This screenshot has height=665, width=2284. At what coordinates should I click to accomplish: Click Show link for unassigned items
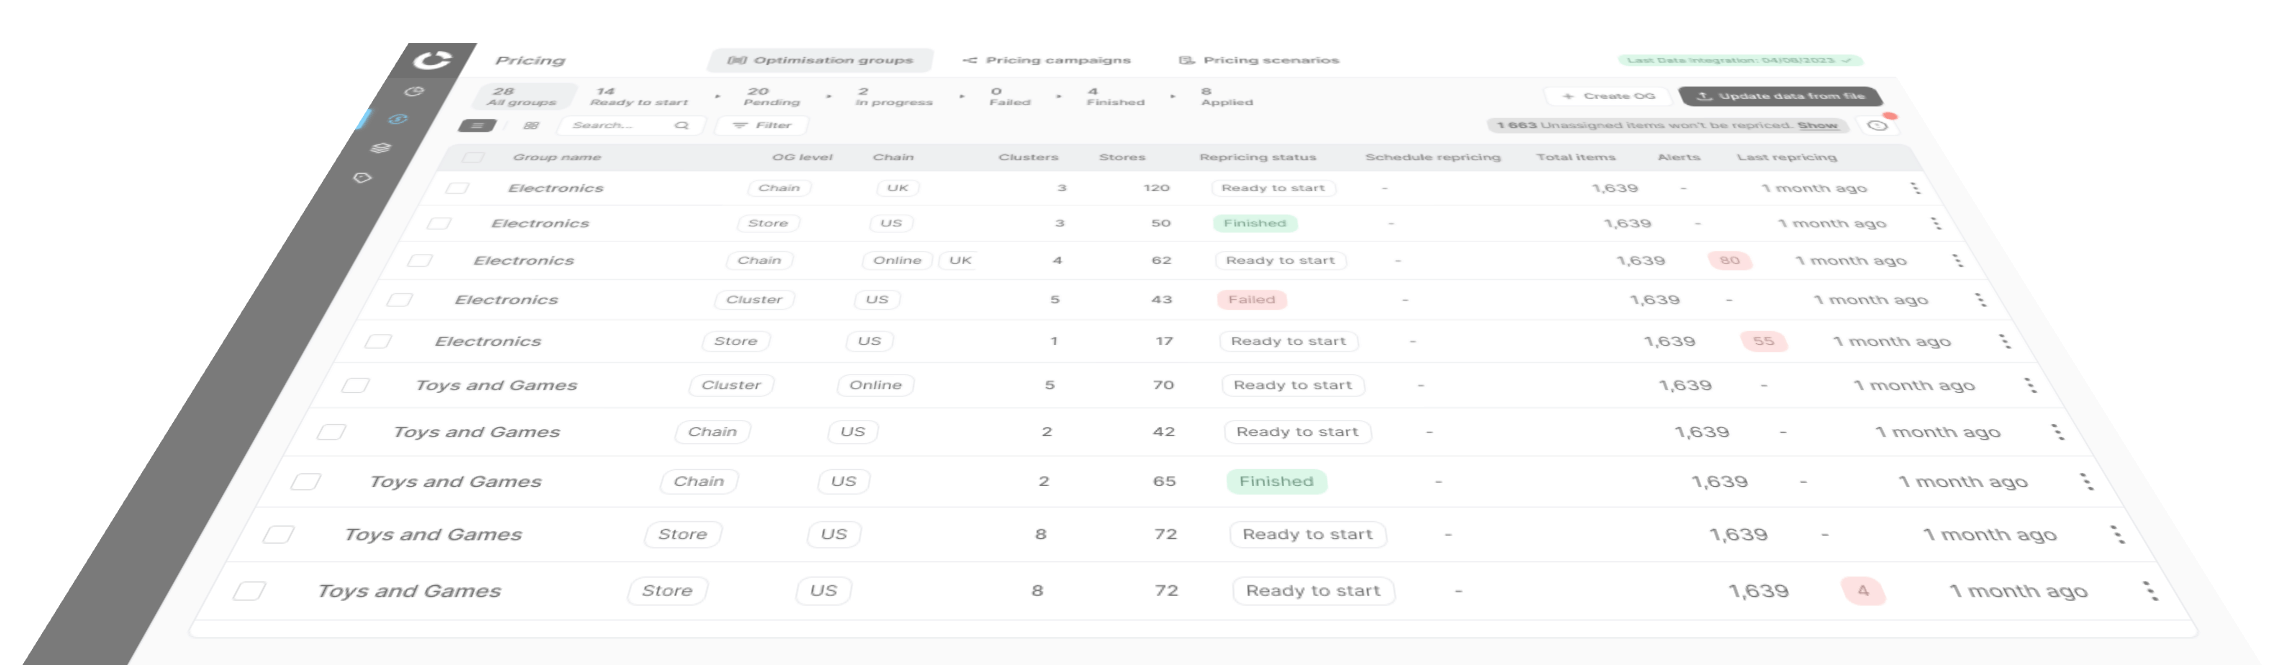coord(1817,126)
